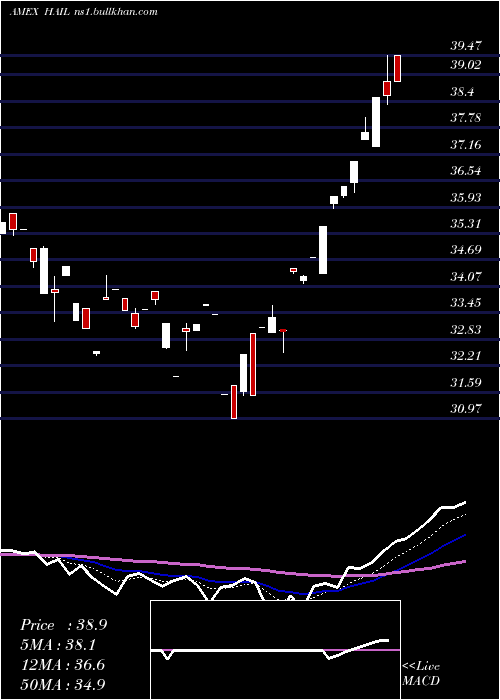Click the 37.16 price axis label
Image resolution: width=500 pixels, height=700 pixels.
(466, 145)
